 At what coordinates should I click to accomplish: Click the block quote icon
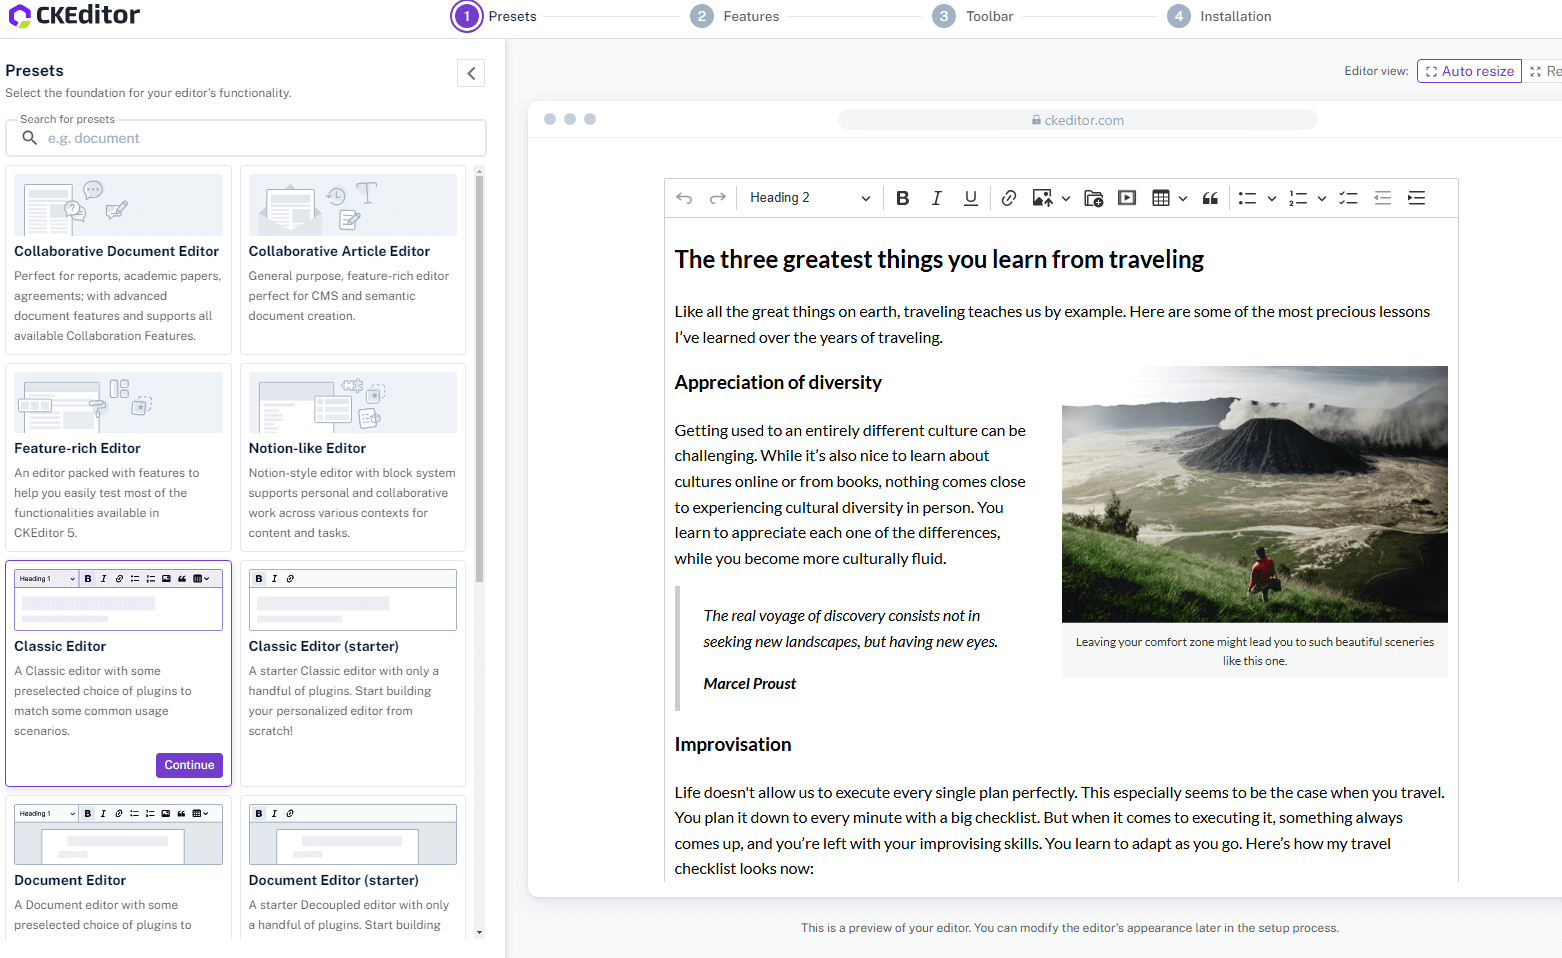(1210, 198)
